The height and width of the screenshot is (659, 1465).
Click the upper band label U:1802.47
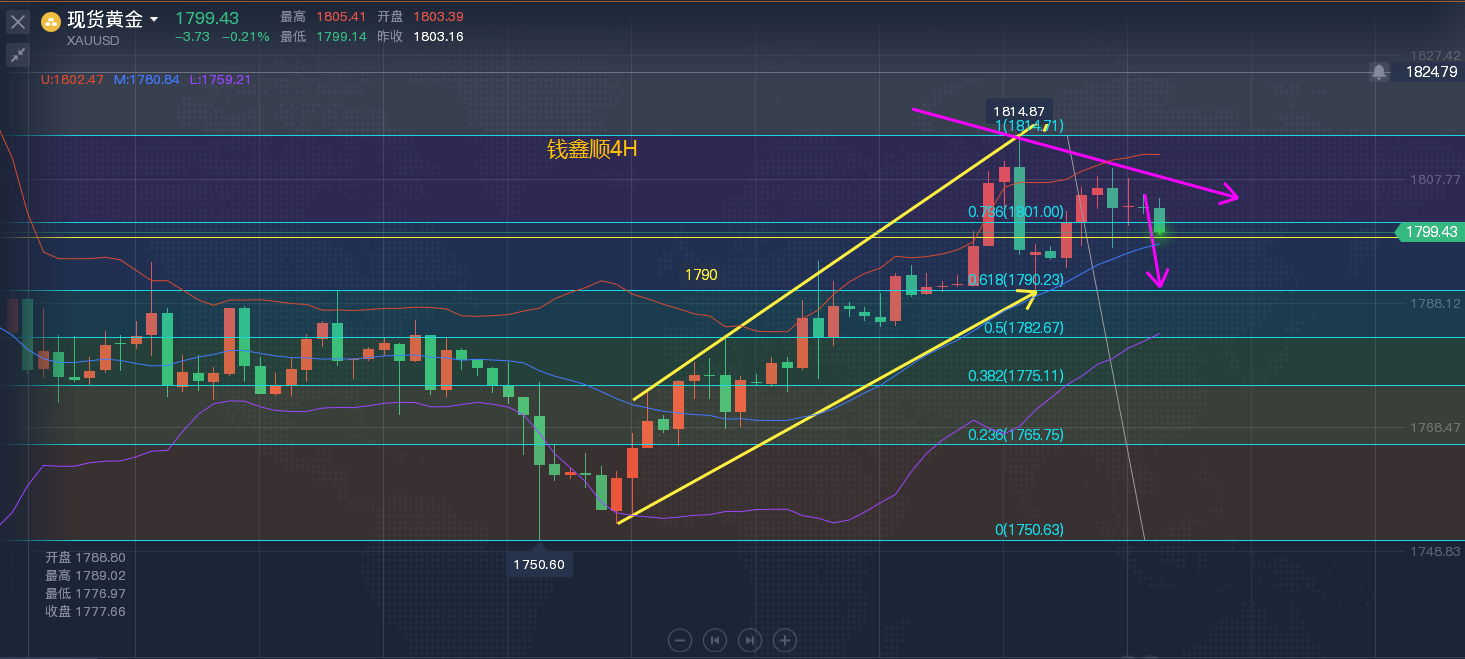click(x=74, y=79)
